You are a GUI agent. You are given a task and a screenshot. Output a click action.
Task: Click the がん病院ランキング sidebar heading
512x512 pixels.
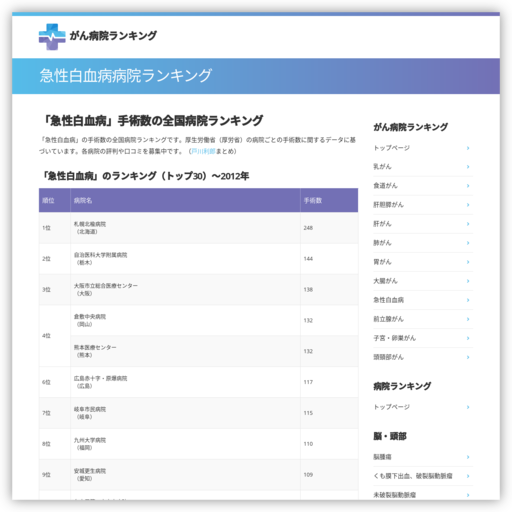coord(411,127)
